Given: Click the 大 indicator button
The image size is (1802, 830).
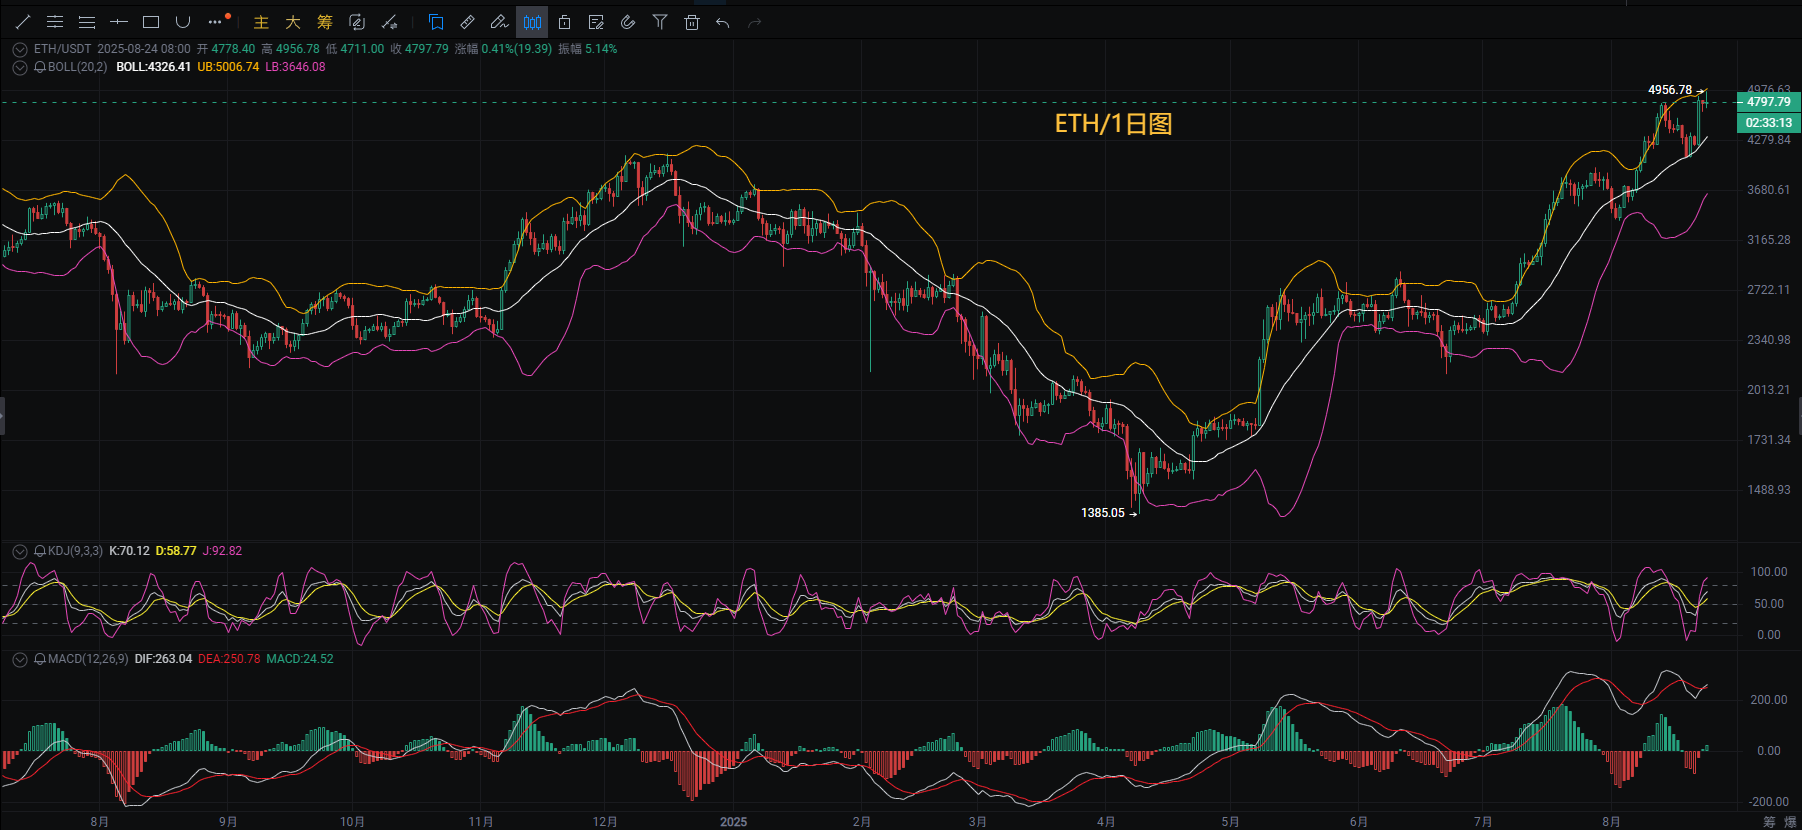Looking at the screenshot, I should (x=293, y=22).
